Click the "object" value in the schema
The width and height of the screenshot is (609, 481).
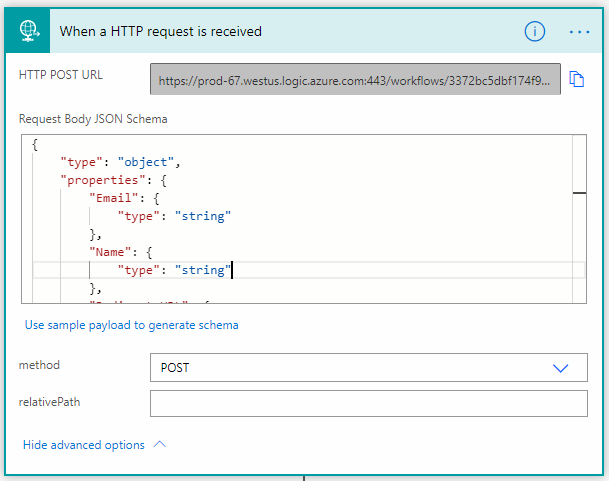click(146, 162)
